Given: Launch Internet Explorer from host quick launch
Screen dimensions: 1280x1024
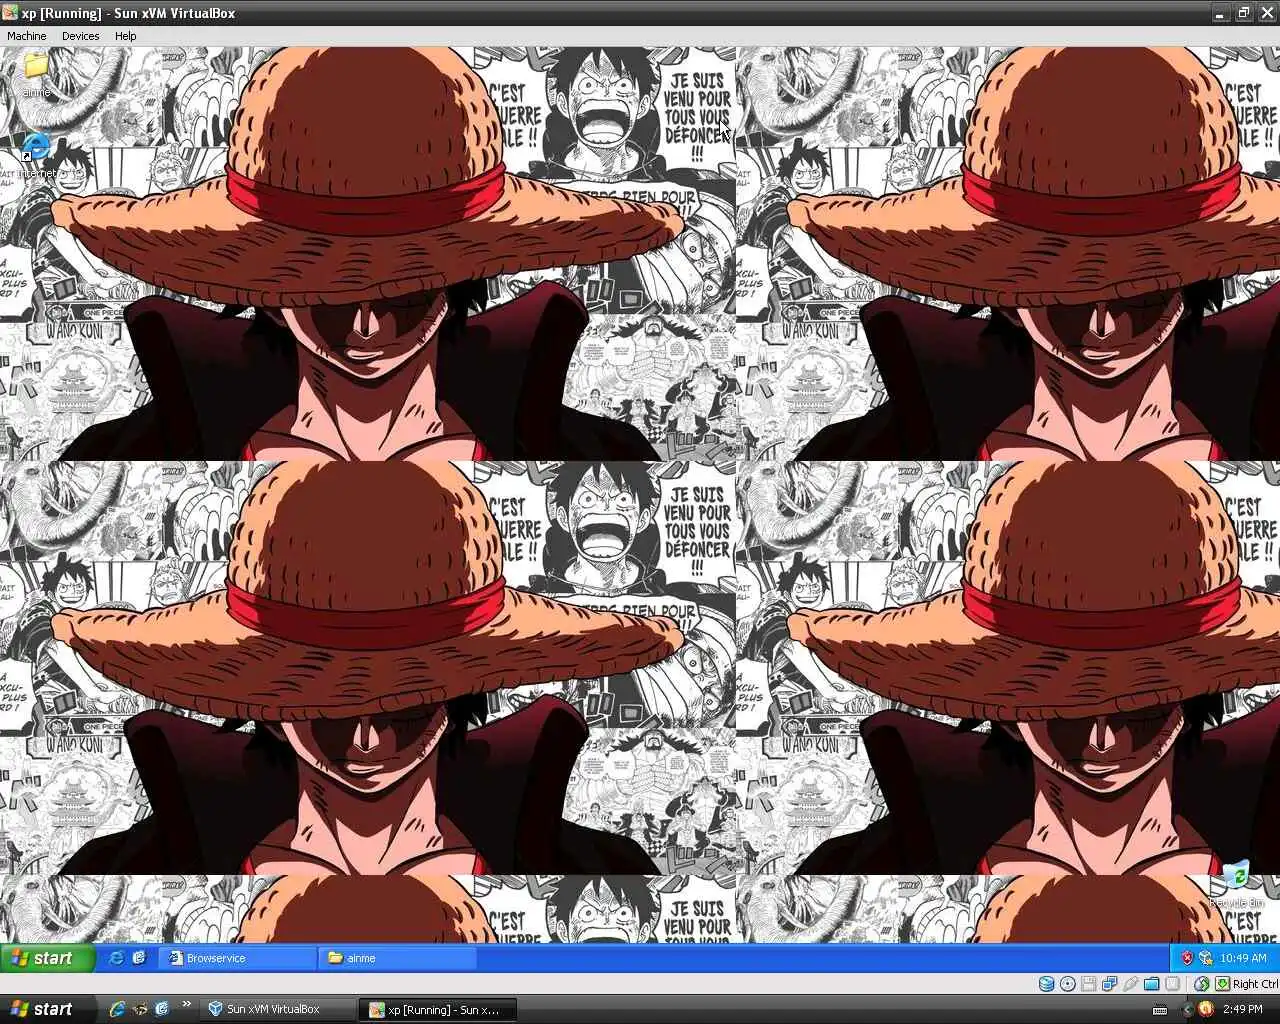Looking at the screenshot, I should (117, 1009).
